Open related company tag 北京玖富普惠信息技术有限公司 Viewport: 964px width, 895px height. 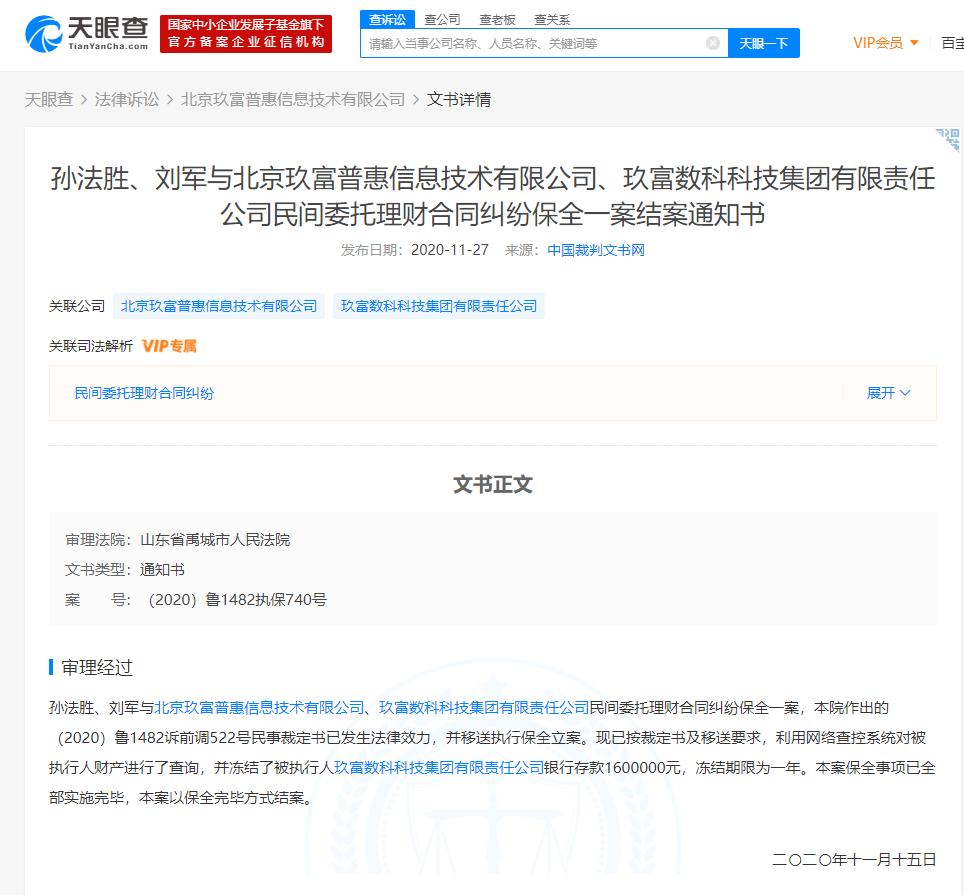pyautogui.click(x=219, y=306)
